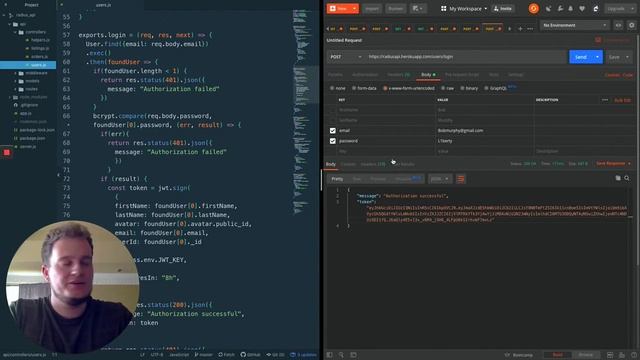Open the Upgrade dropdown button
This screenshot has height=360, width=640.
pyautogui.click(x=620, y=9)
